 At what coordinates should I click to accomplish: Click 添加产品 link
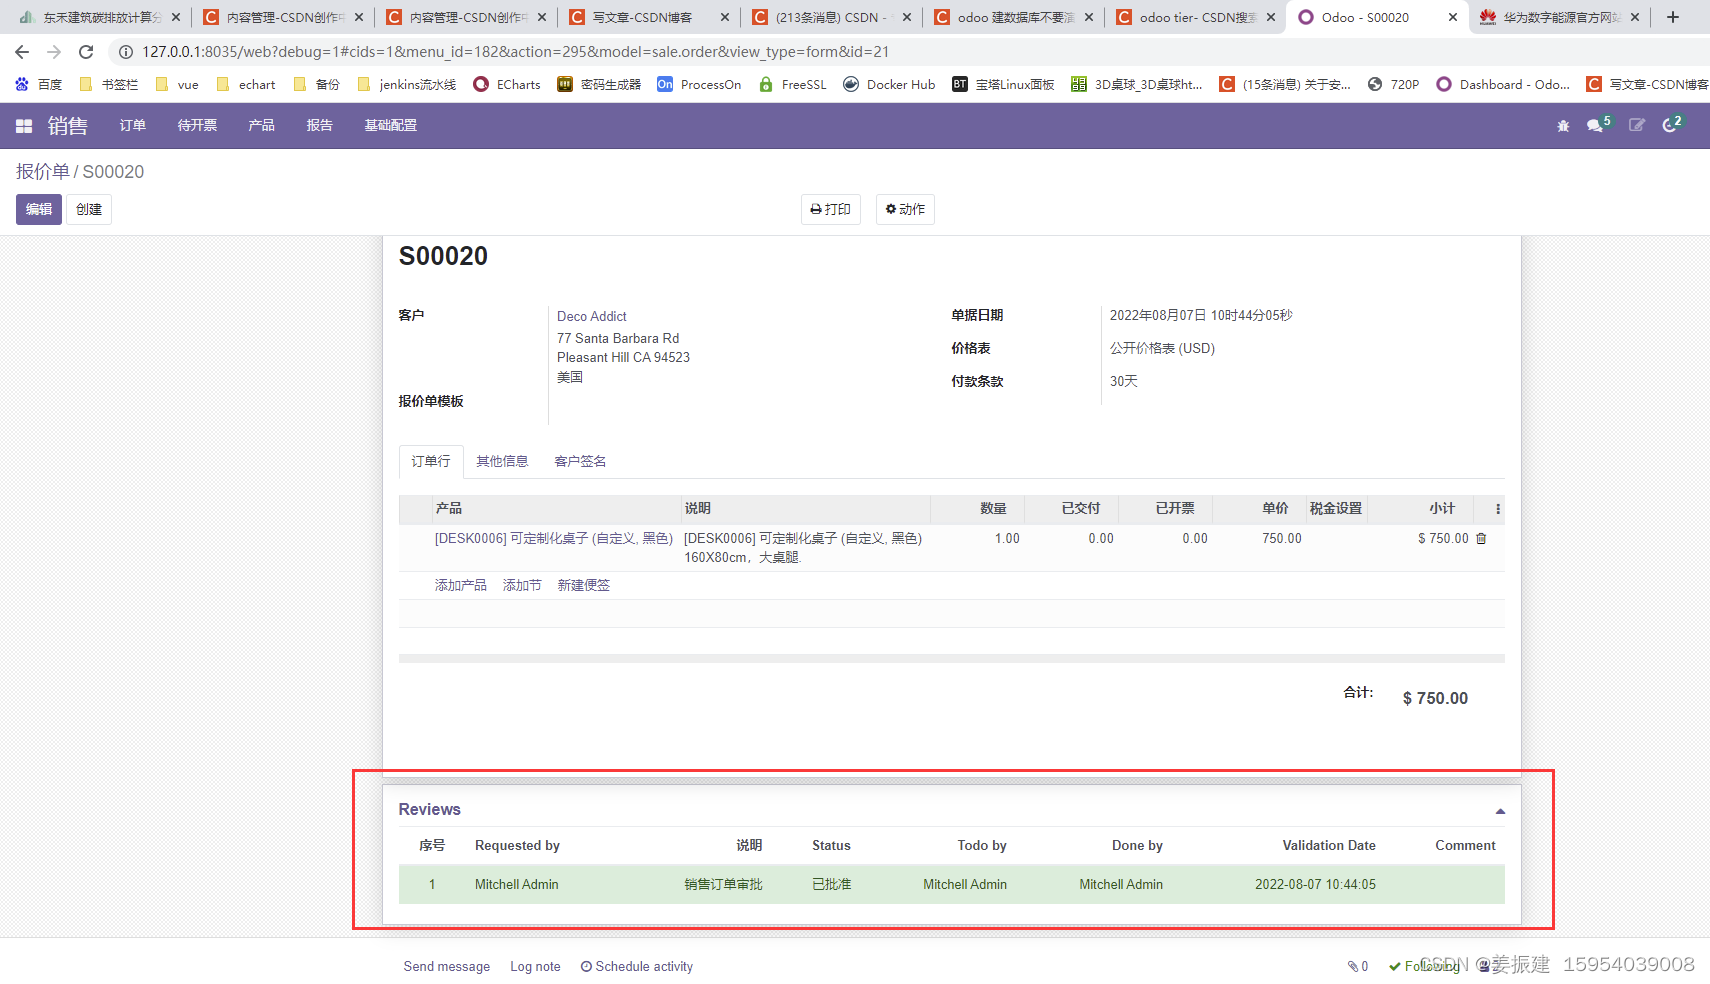click(x=461, y=585)
